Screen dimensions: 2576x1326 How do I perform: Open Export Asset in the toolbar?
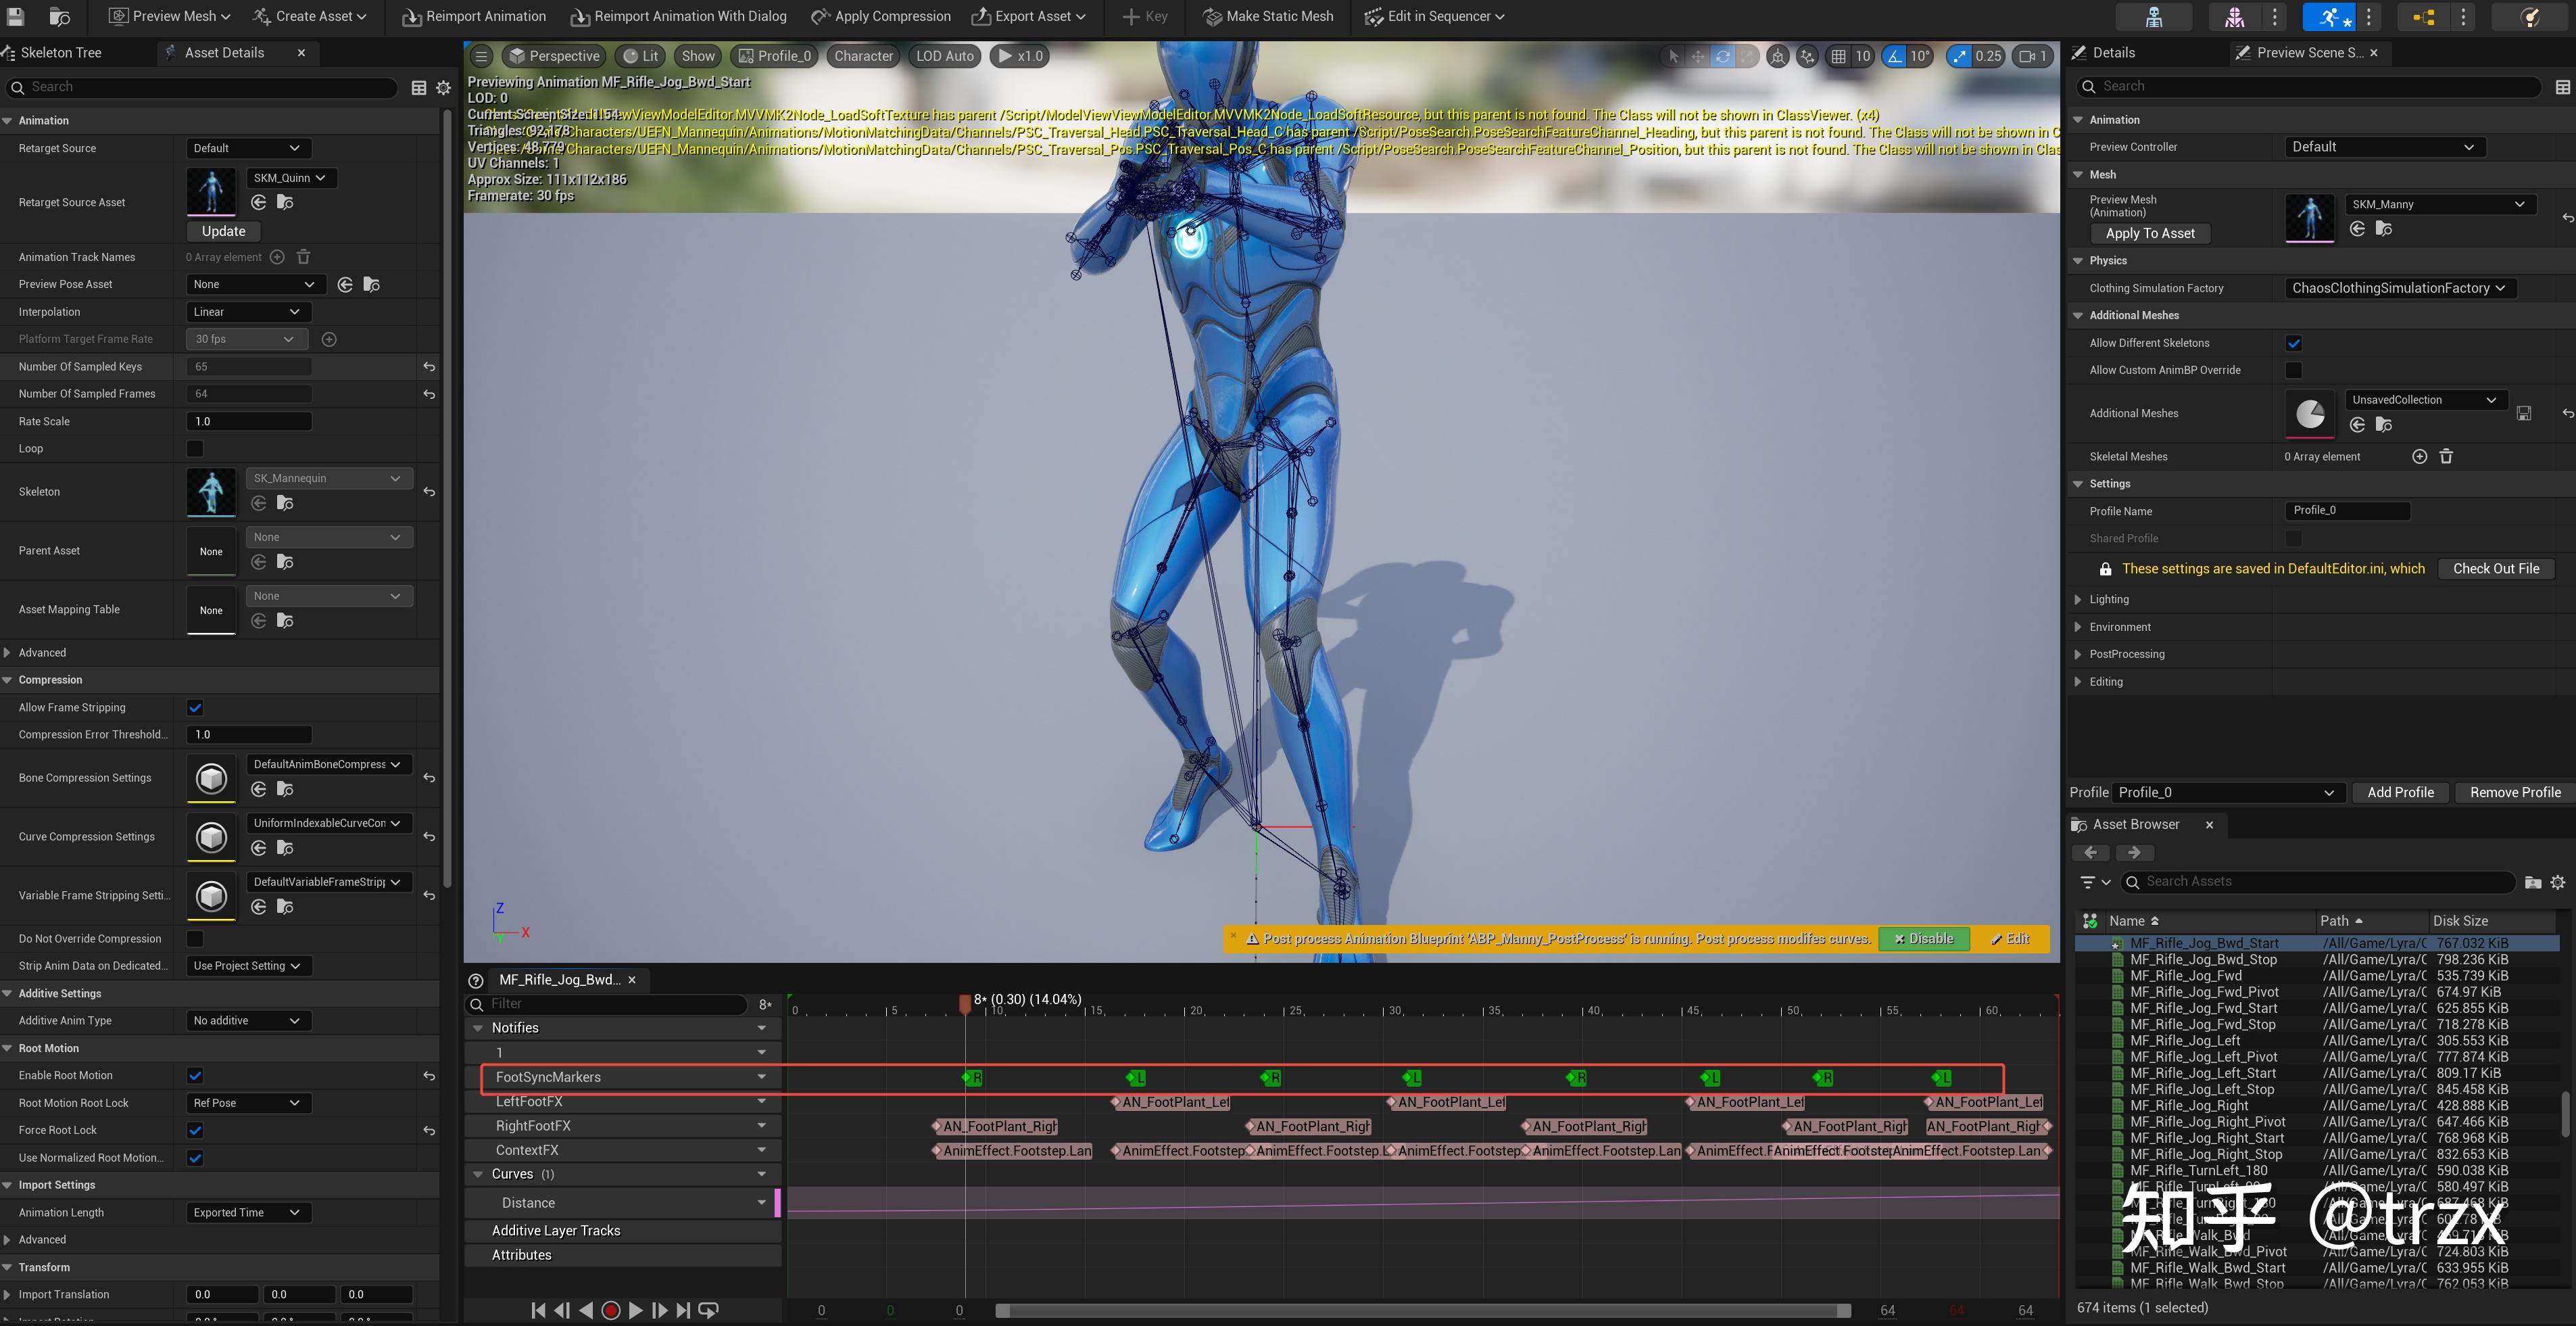point(1028,16)
